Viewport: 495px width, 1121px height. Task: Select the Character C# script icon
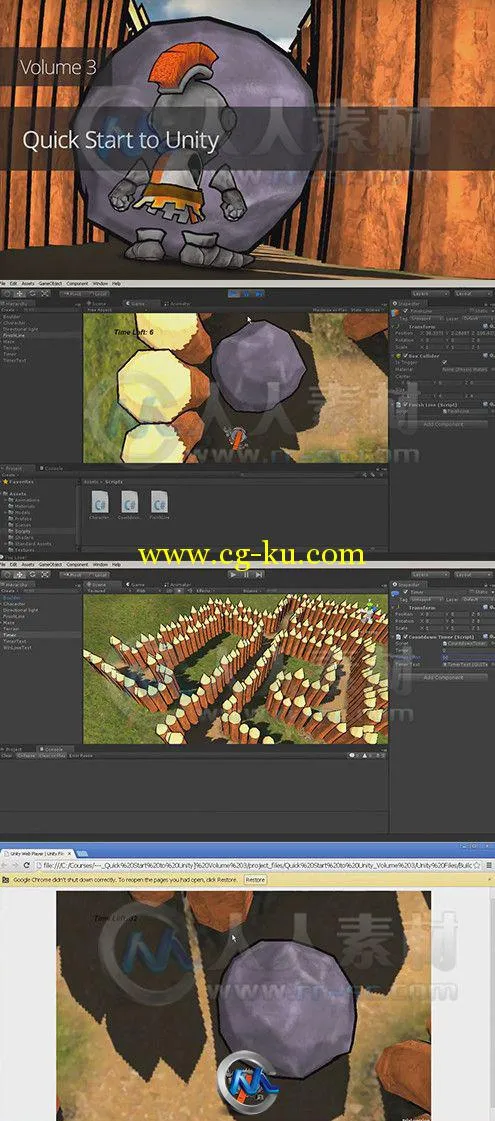click(x=99, y=503)
